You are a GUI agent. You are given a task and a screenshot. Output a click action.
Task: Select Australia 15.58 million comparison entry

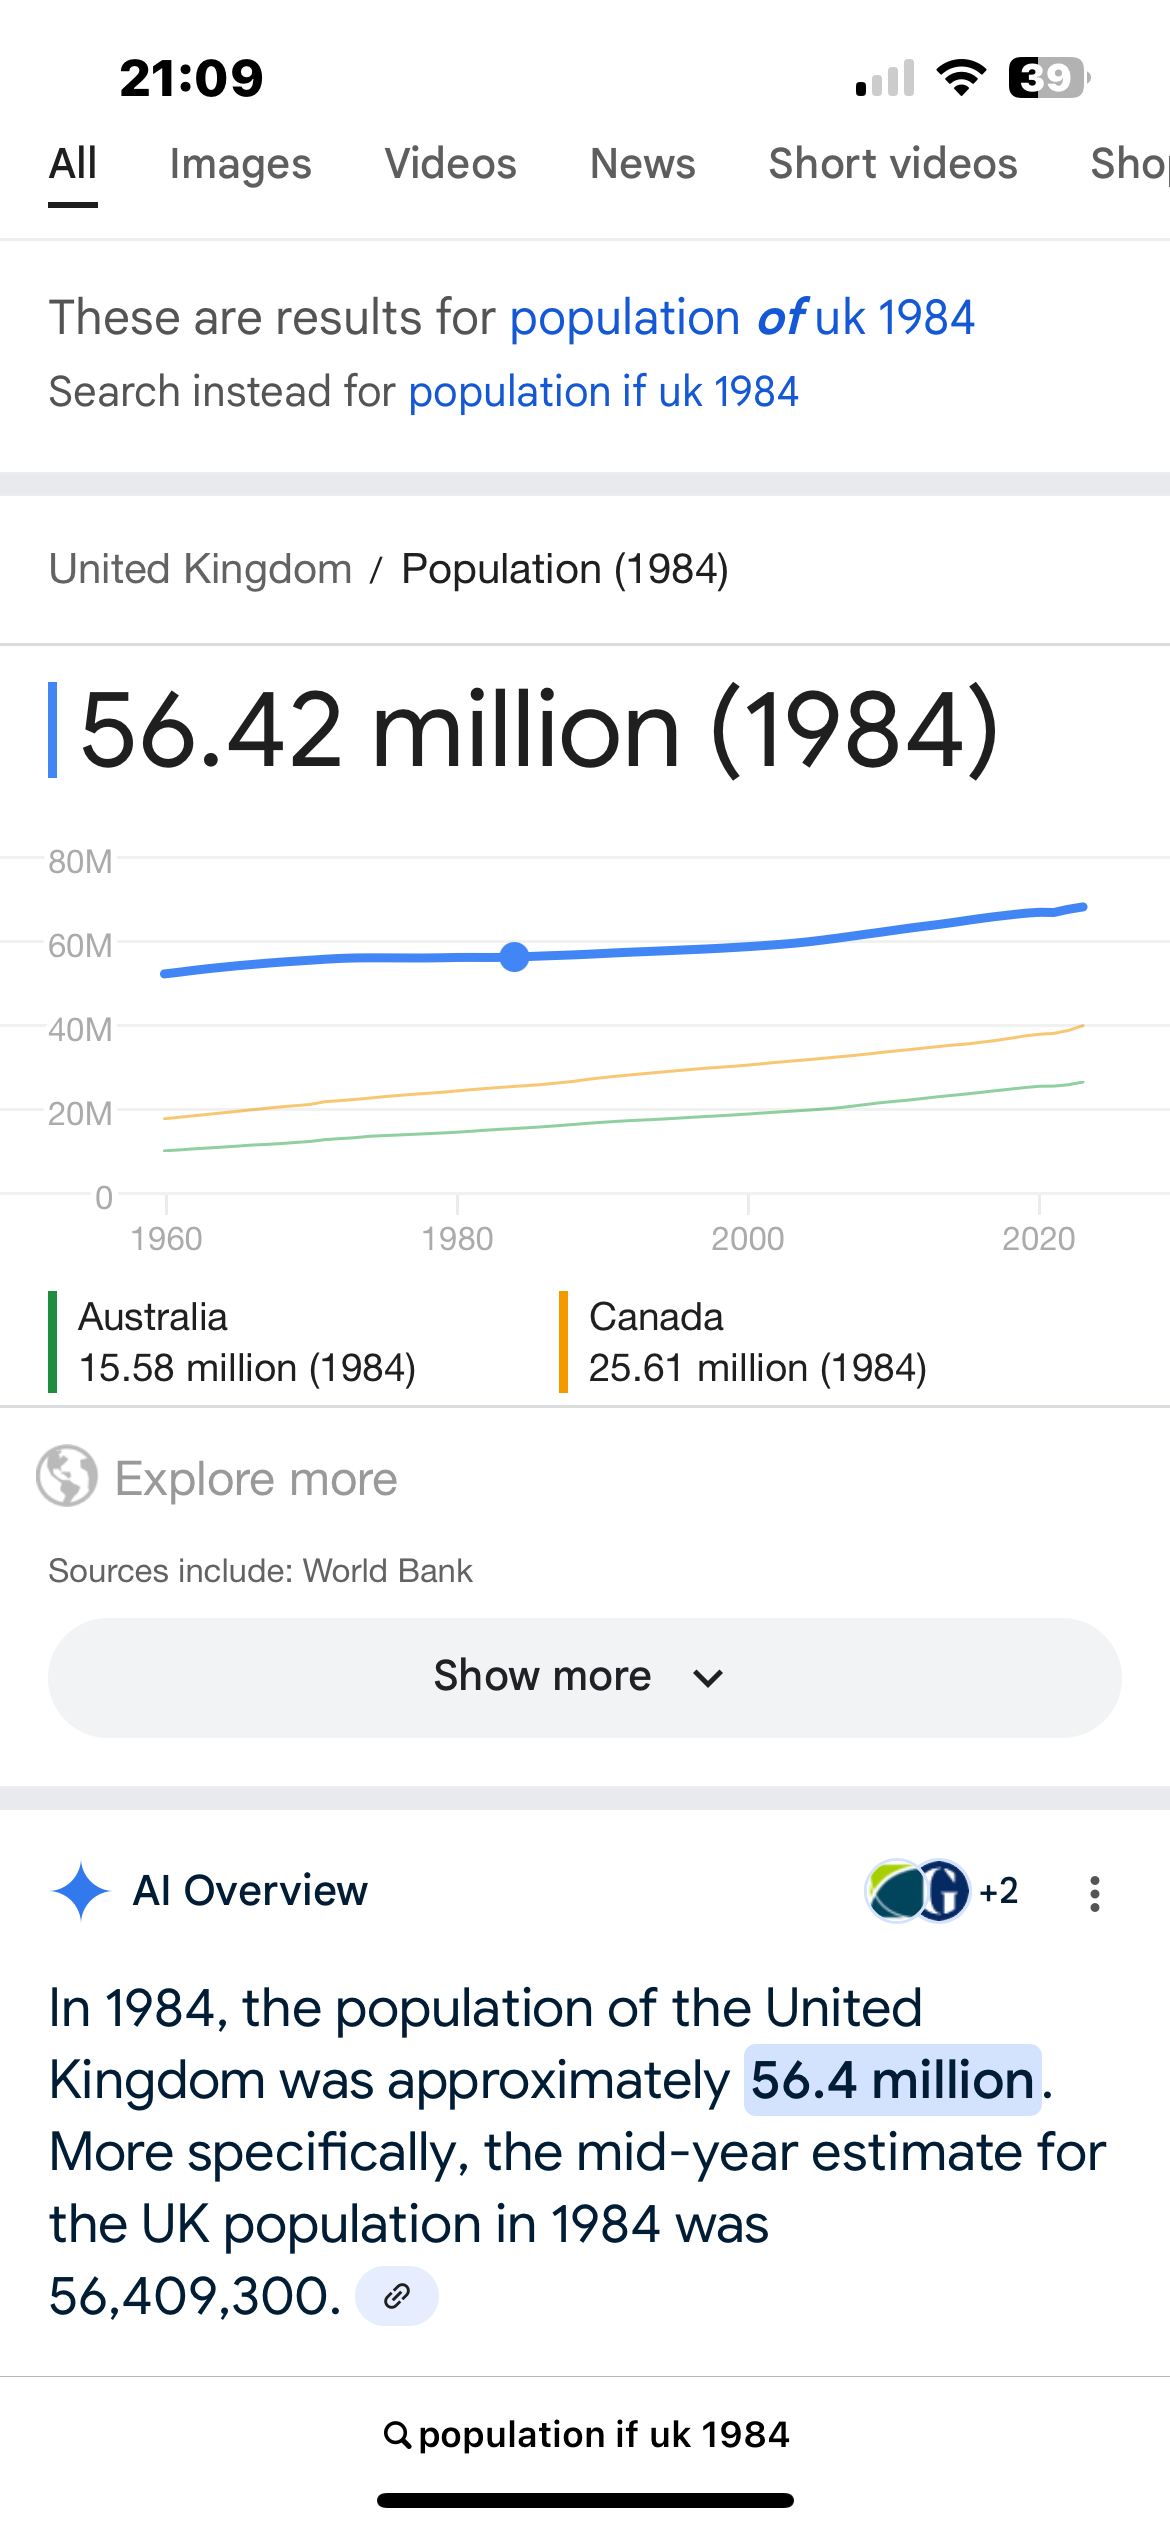click(246, 1342)
